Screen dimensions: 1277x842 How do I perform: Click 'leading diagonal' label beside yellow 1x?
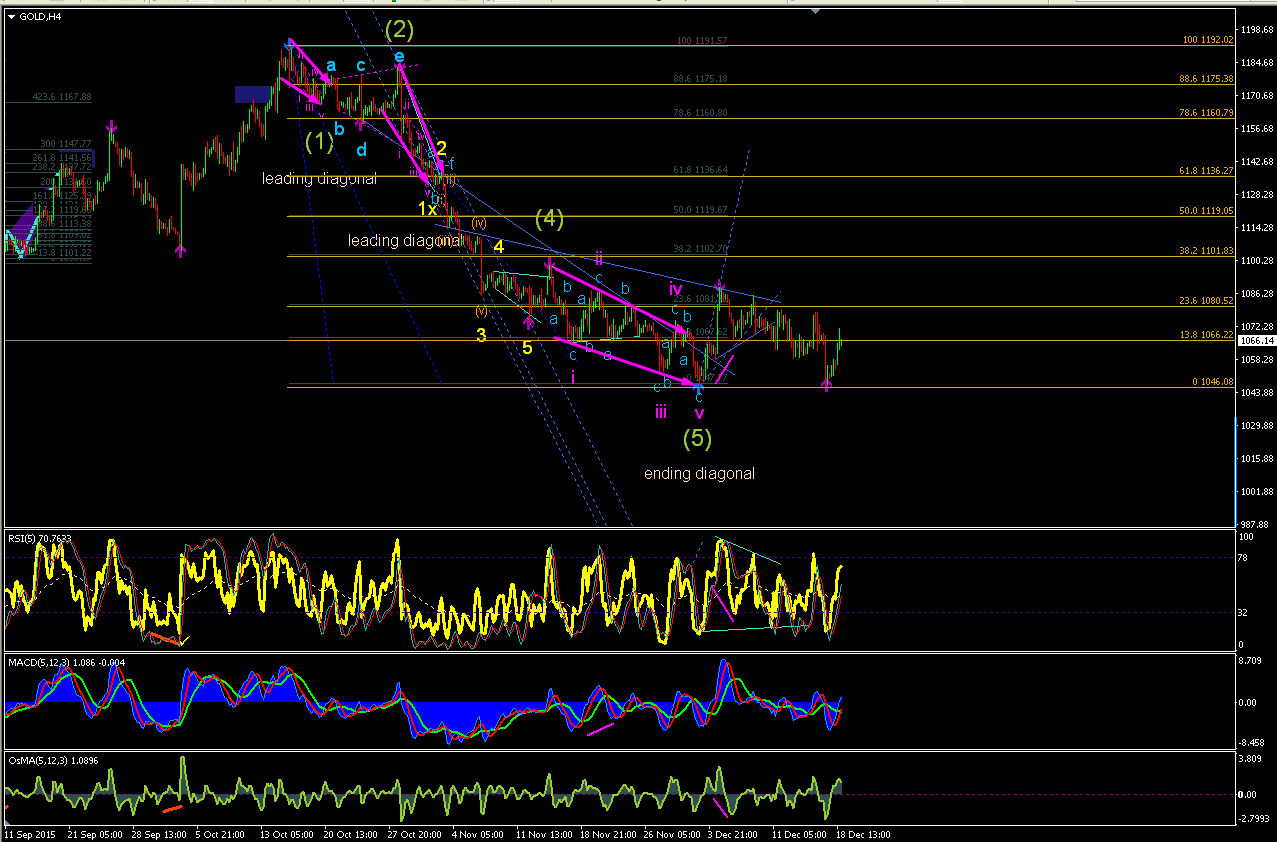point(405,241)
